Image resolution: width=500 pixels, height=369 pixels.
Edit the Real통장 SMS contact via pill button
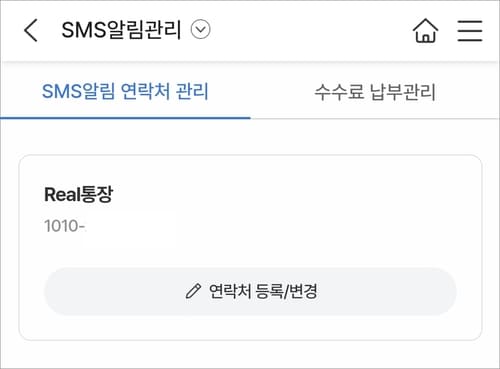pos(250,291)
